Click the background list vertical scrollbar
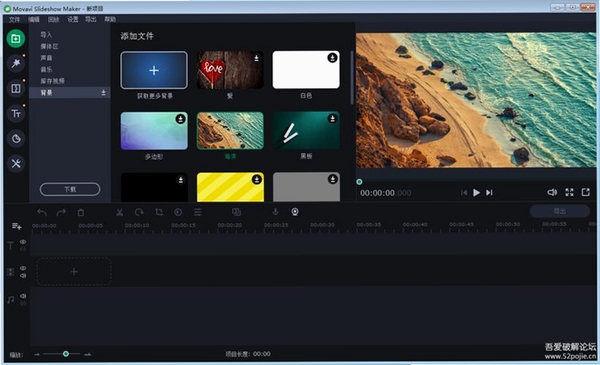600x365 pixels. [x=352, y=78]
